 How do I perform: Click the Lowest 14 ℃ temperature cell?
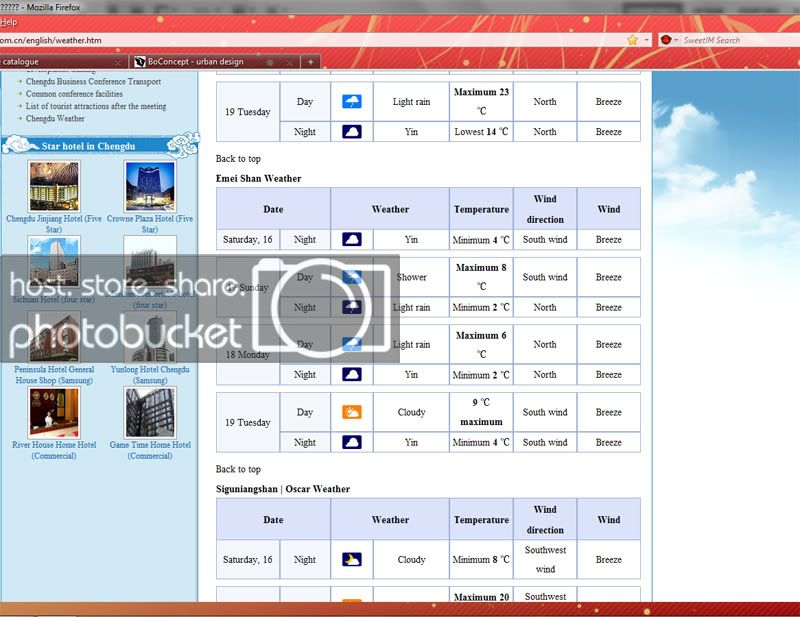pyautogui.click(x=481, y=132)
